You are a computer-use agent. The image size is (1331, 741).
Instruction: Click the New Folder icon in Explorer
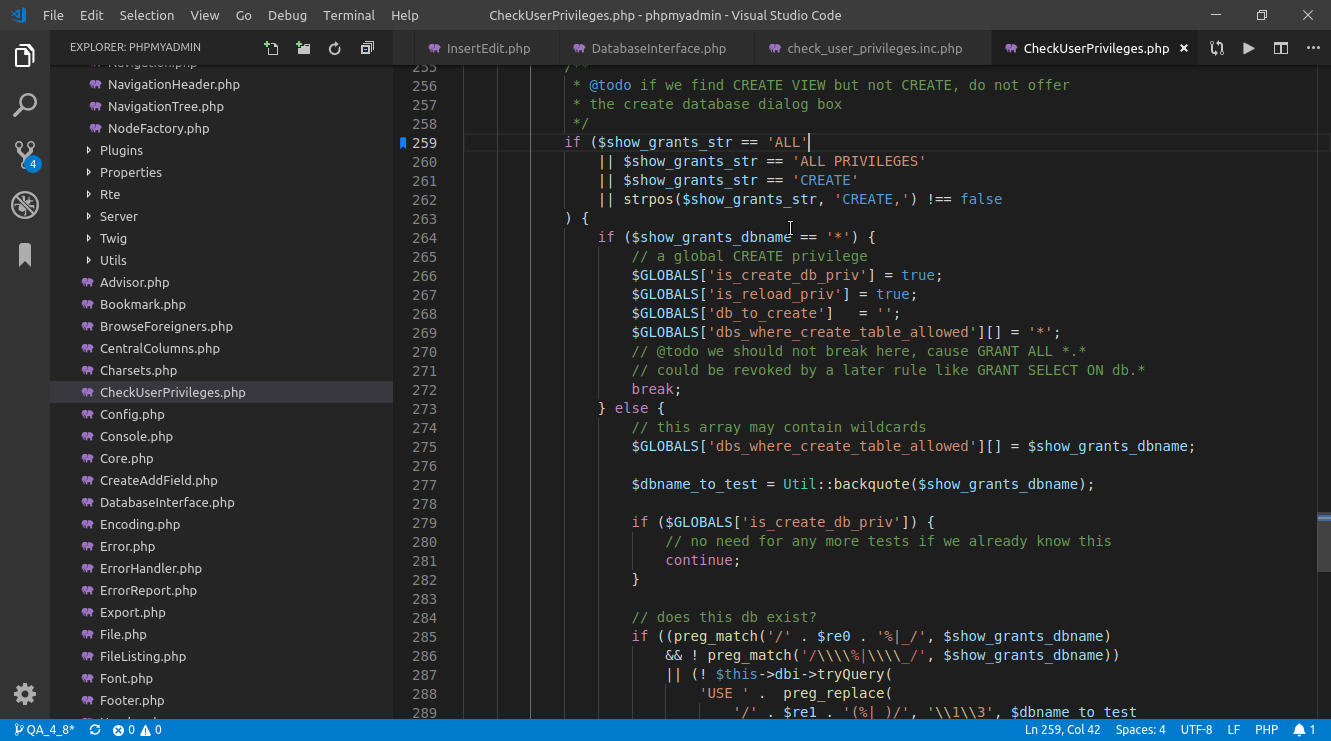(303, 48)
